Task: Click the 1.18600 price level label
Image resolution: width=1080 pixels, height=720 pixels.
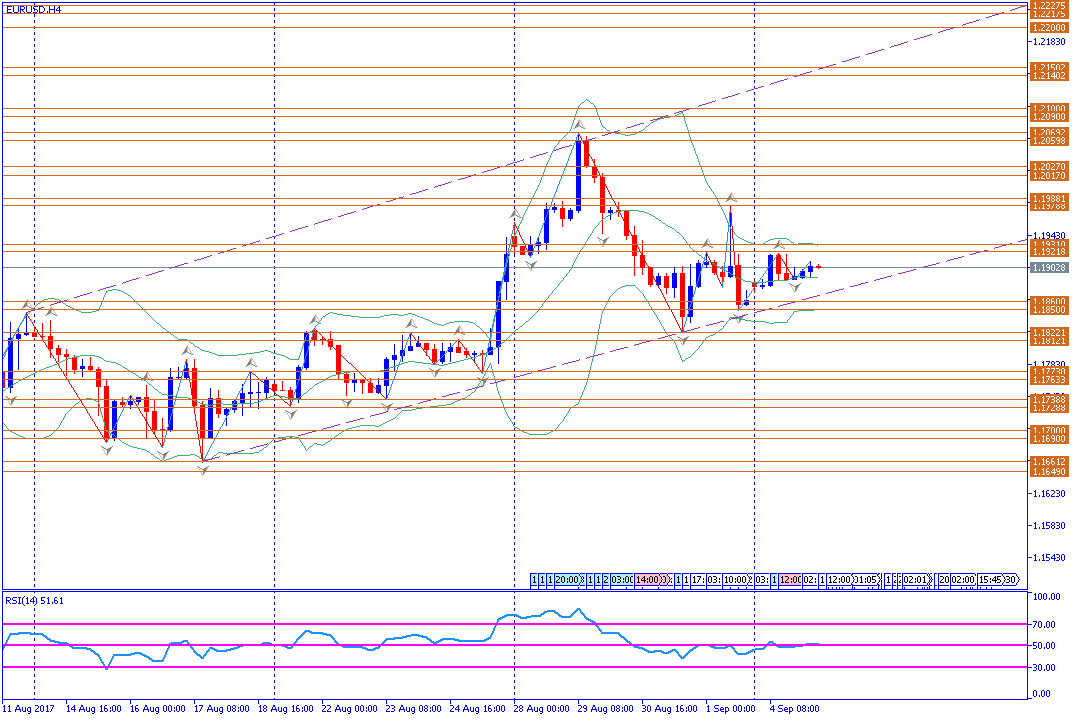Action: point(1048,301)
